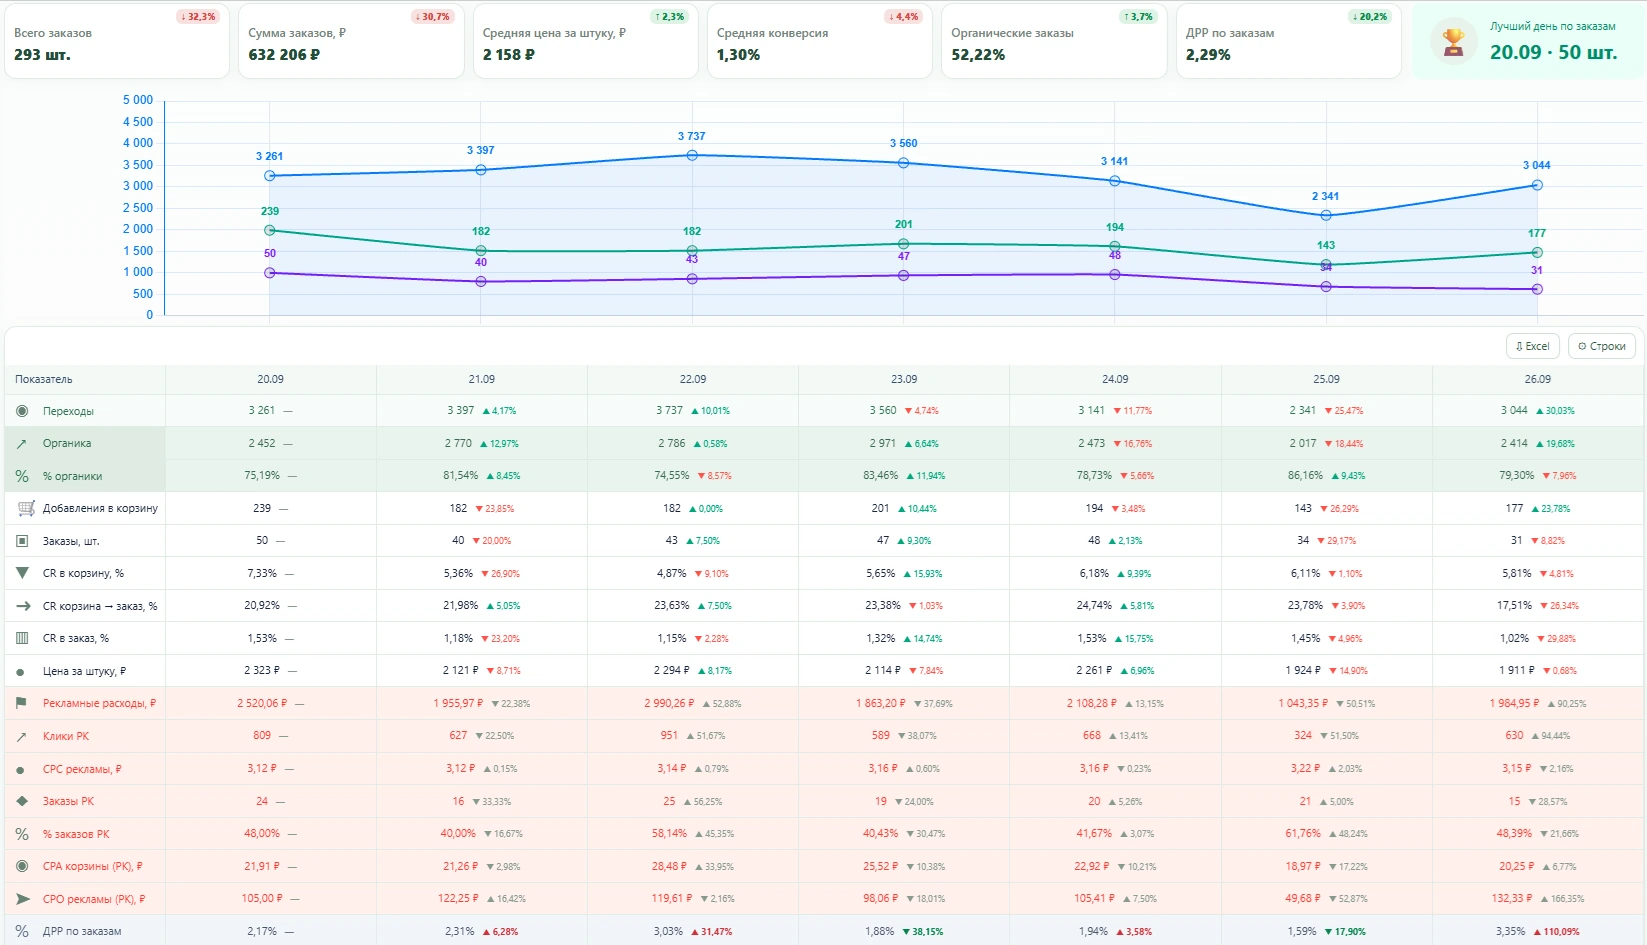Click the % органики percent icon
This screenshot has height=945, width=1647.
[22, 476]
